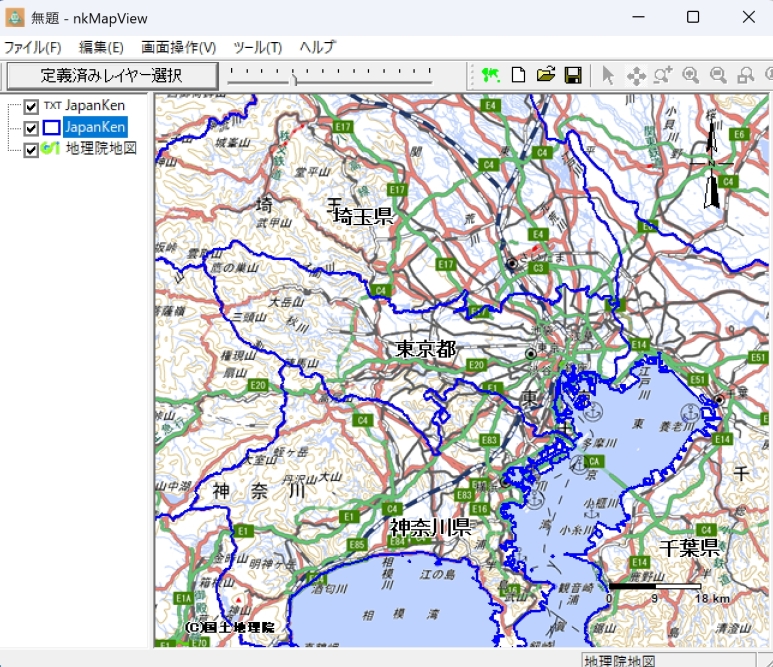Screen dimensions: 773x667
Task: Click the green map layer add icon
Action: click(x=490, y=75)
